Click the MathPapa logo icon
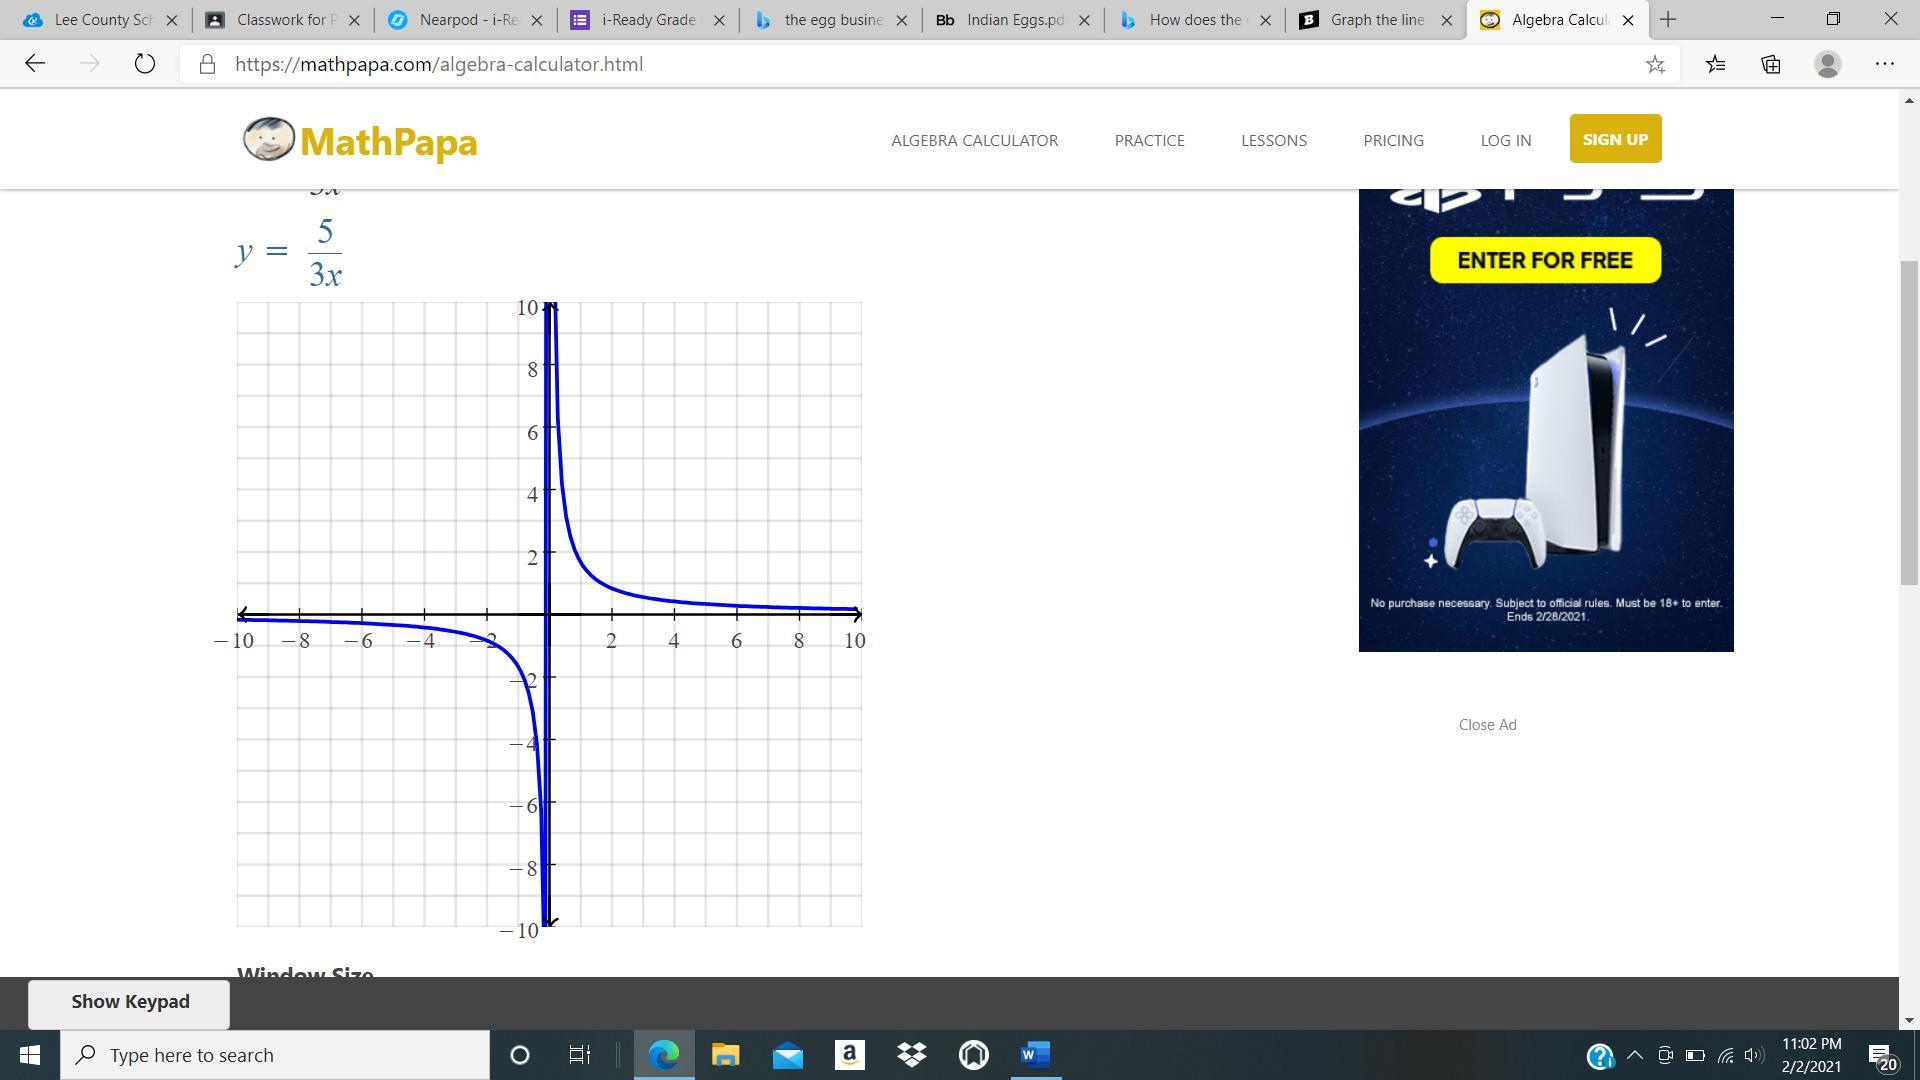 [269, 139]
